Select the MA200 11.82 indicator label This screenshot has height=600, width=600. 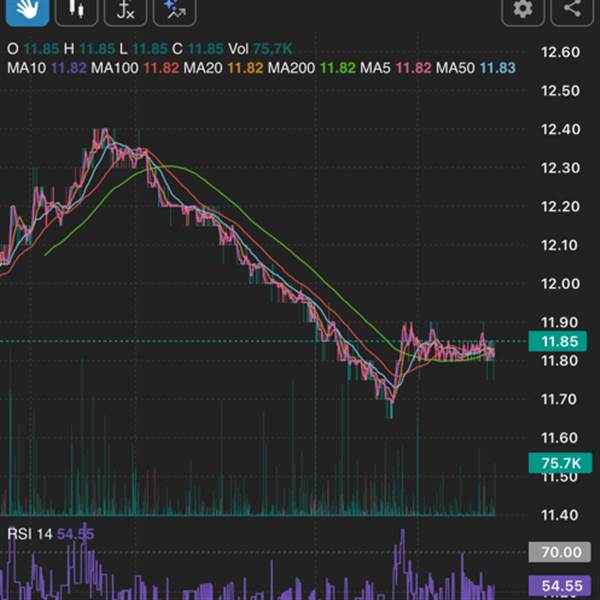point(312,68)
